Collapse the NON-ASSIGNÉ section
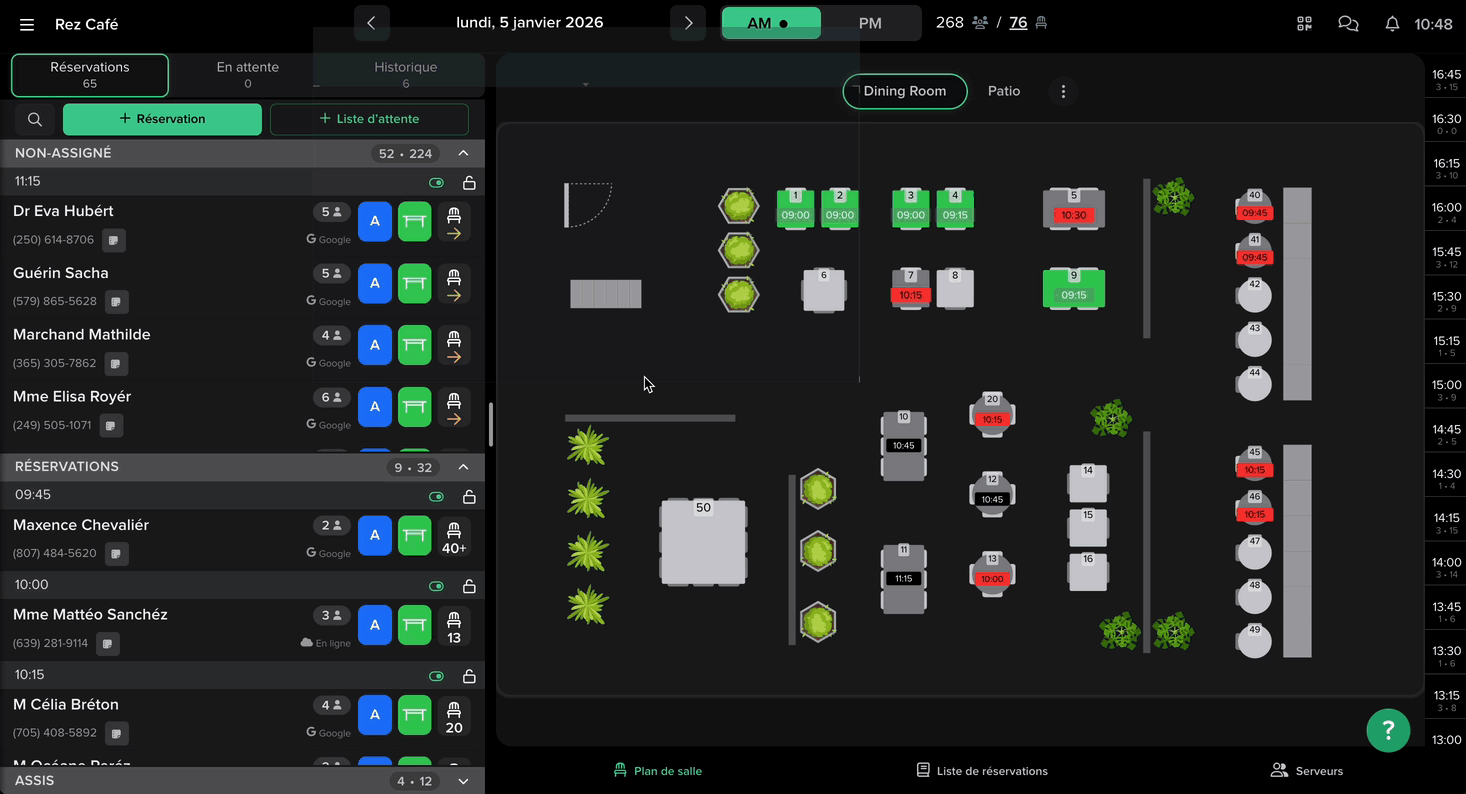 463,153
